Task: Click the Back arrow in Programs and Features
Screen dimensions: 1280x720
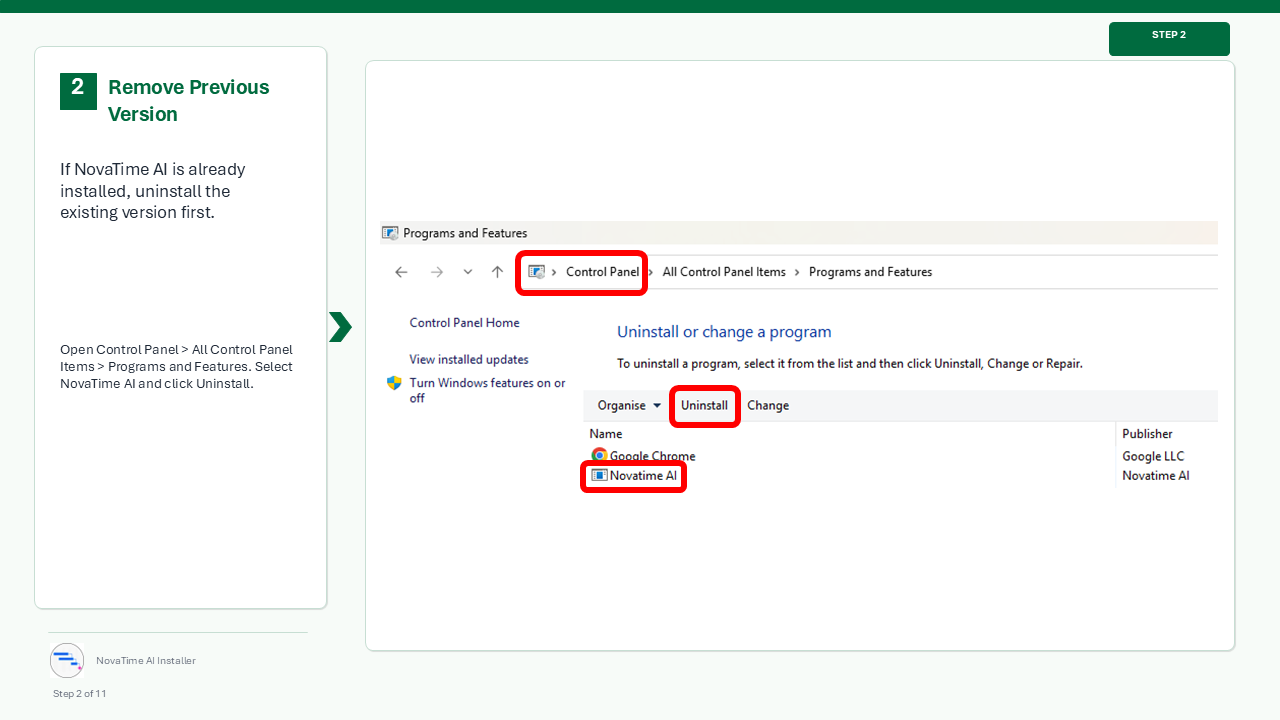Action: 401,272
